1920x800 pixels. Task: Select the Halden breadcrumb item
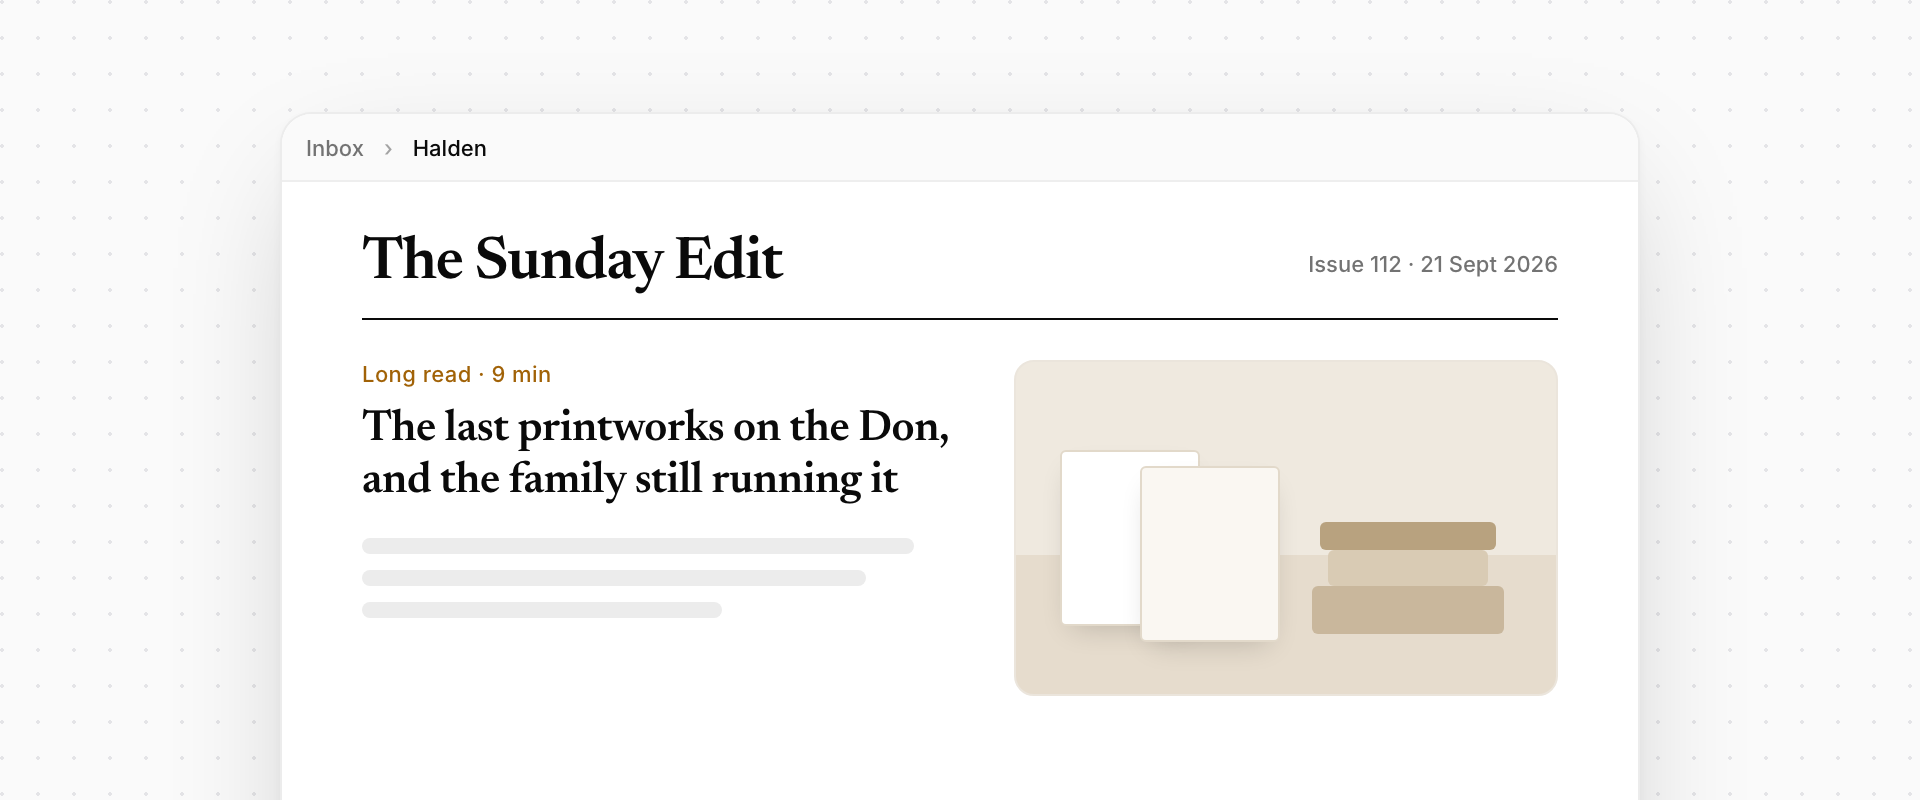click(449, 148)
